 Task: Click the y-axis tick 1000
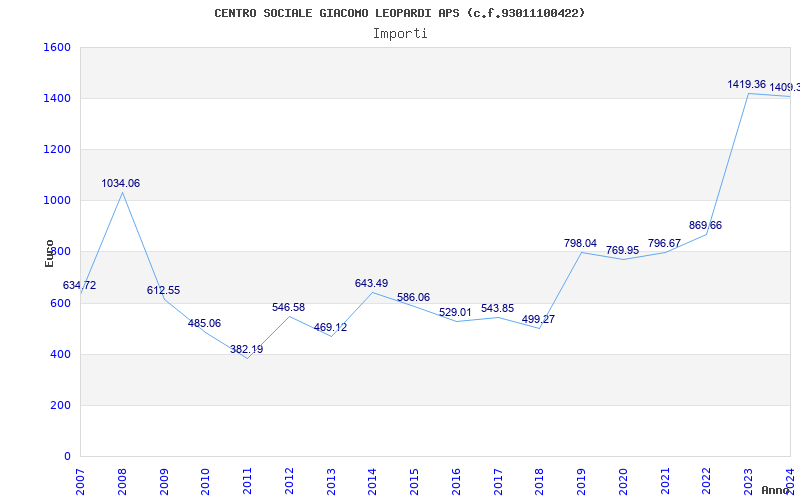57,201
